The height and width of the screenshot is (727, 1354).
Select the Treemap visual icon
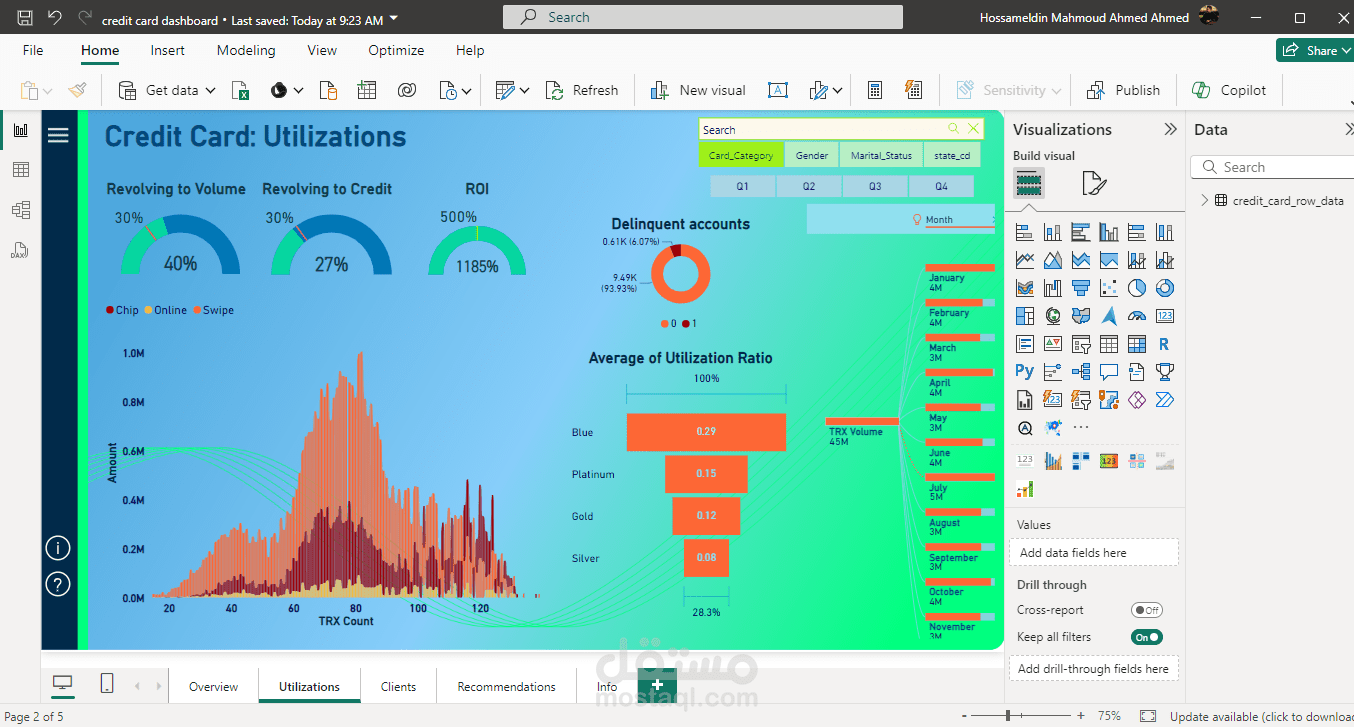(1025, 316)
